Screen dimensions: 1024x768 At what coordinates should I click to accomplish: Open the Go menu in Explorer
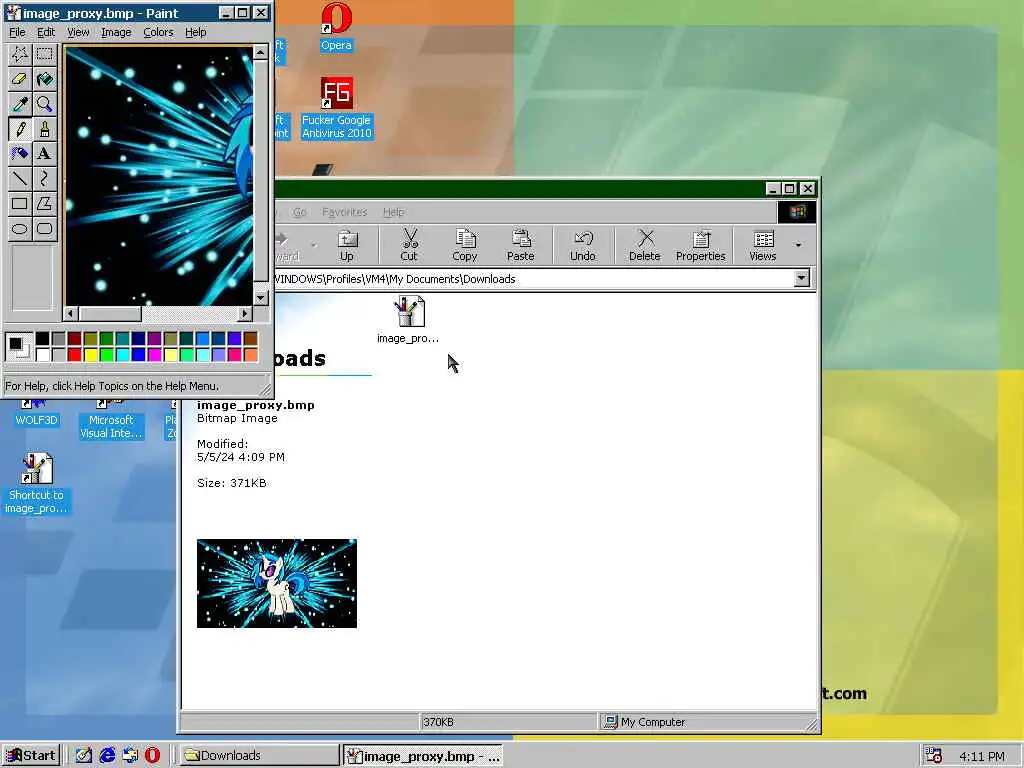point(300,212)
